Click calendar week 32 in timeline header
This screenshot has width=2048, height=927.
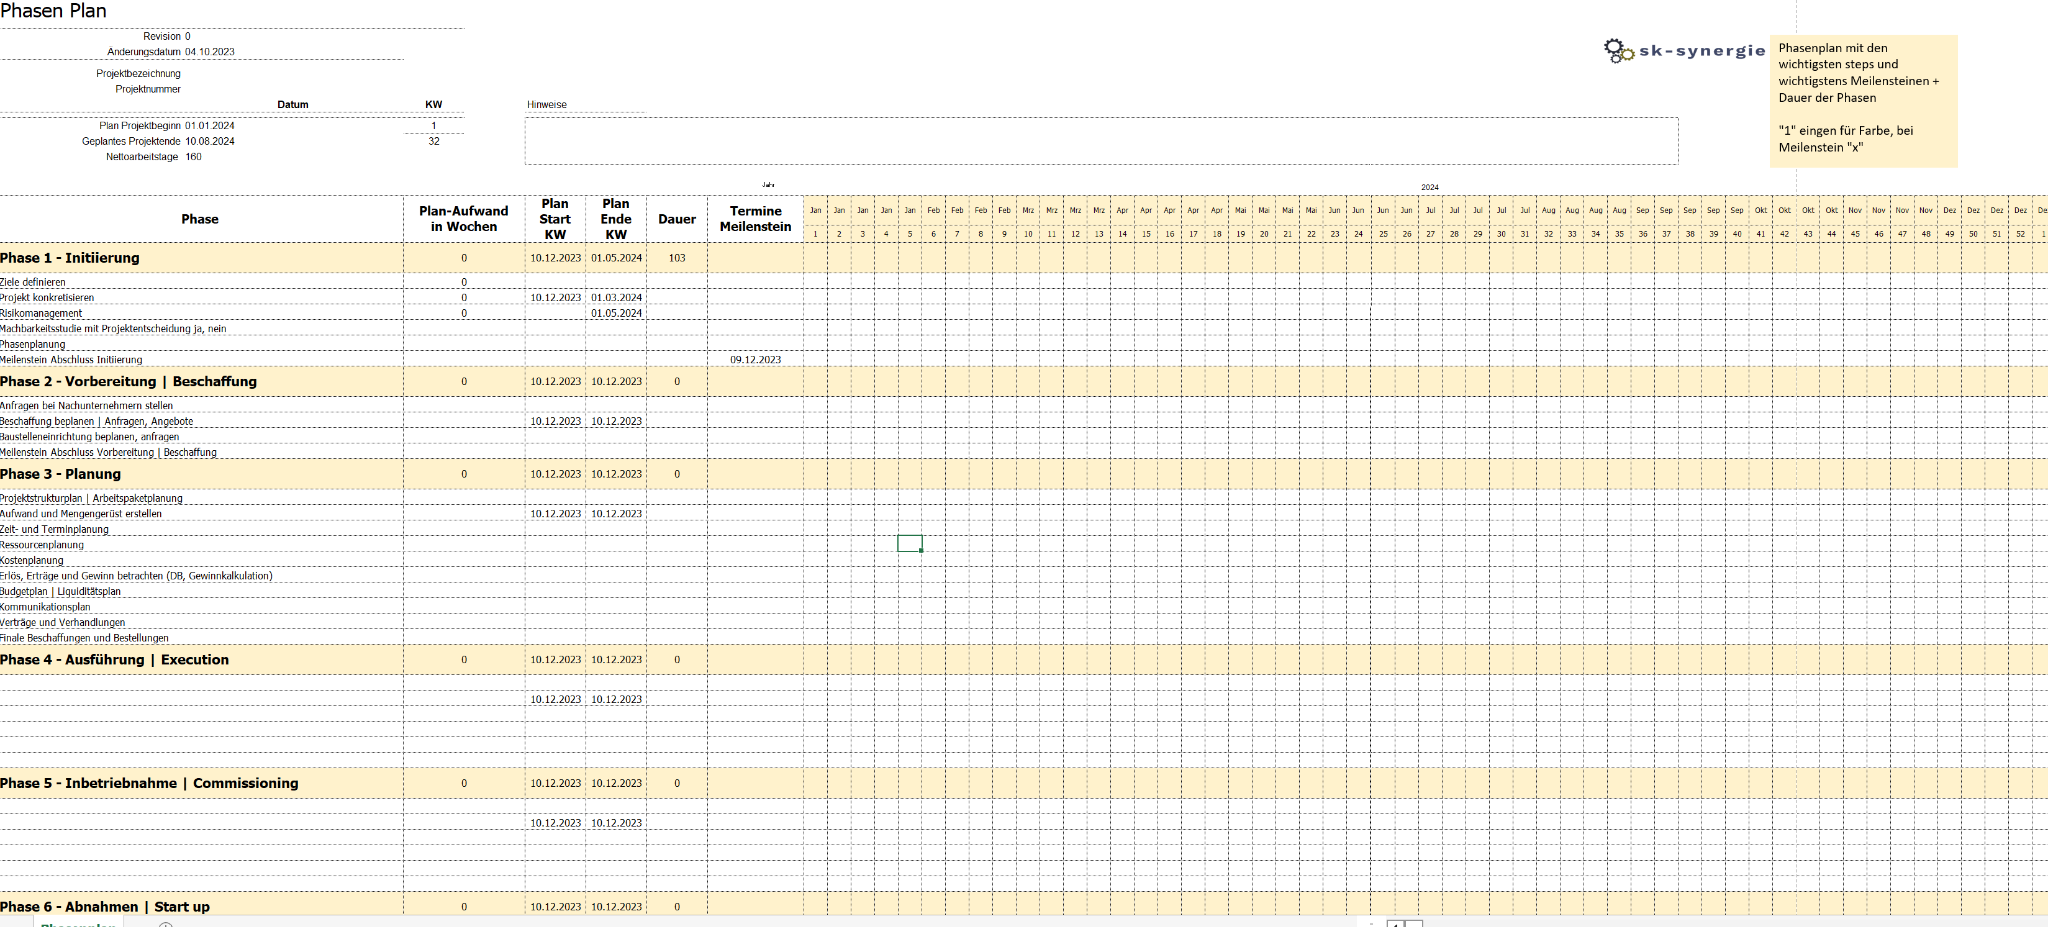pos(1548,234)
